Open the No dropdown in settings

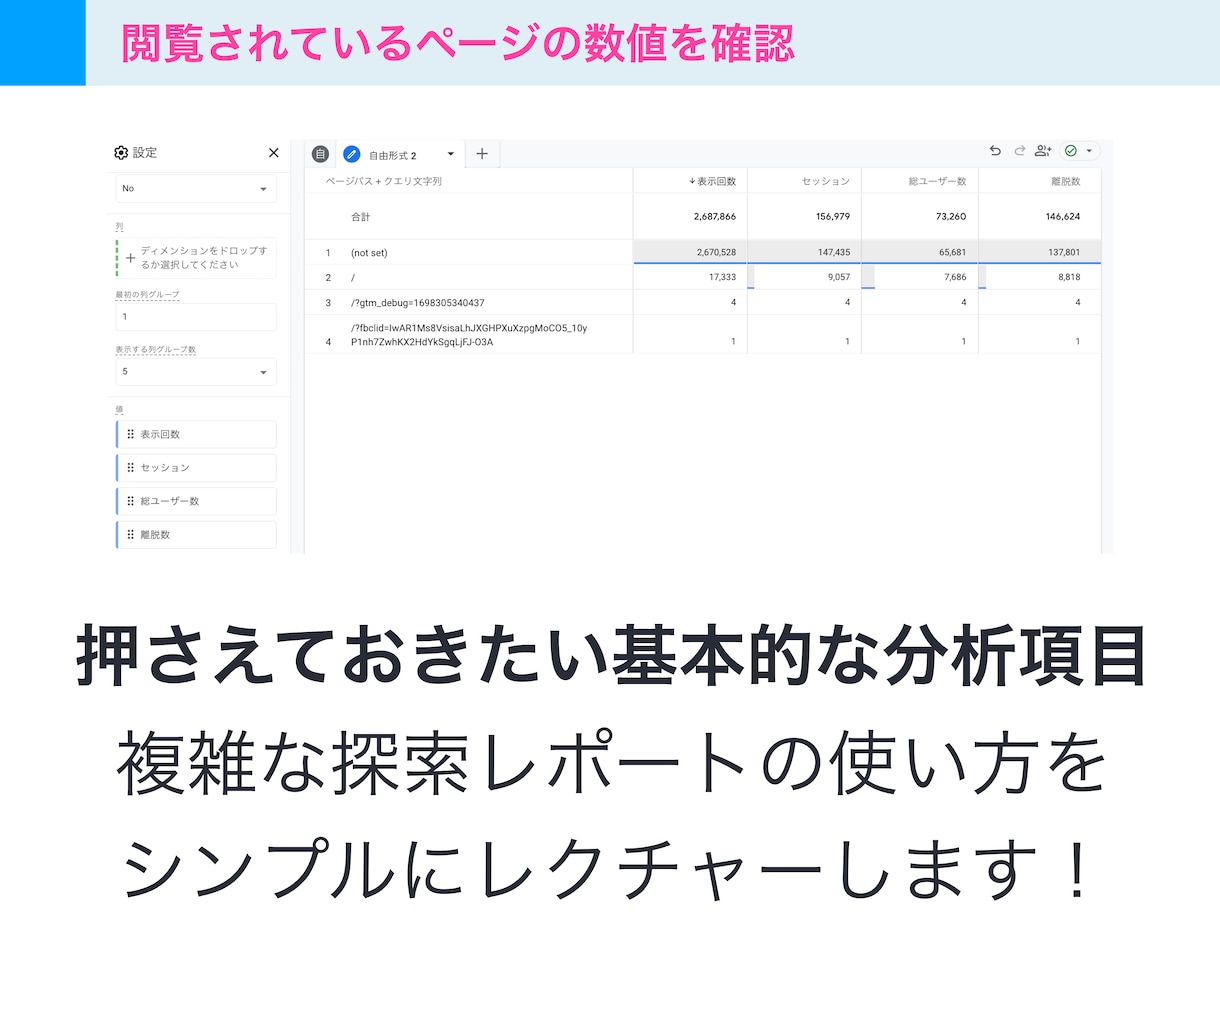[x=196, y=188]
